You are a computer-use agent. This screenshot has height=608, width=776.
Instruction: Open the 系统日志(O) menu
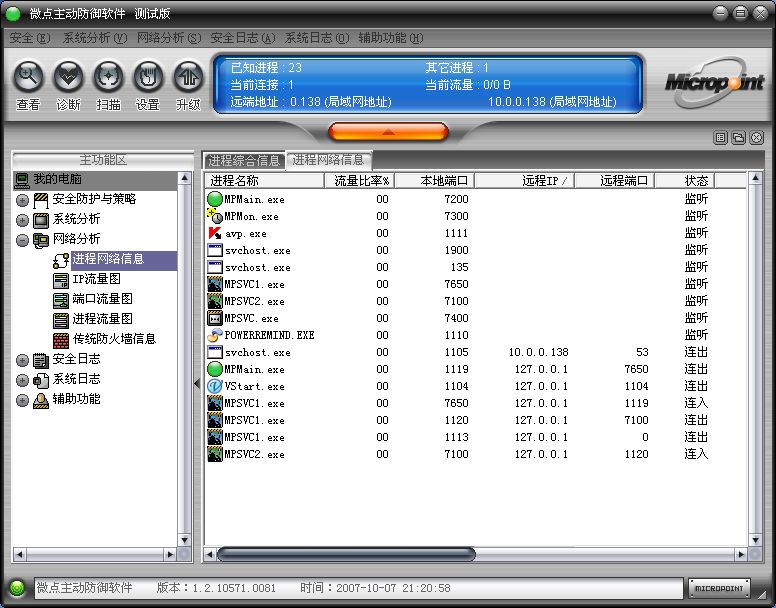tap(317, 38)
